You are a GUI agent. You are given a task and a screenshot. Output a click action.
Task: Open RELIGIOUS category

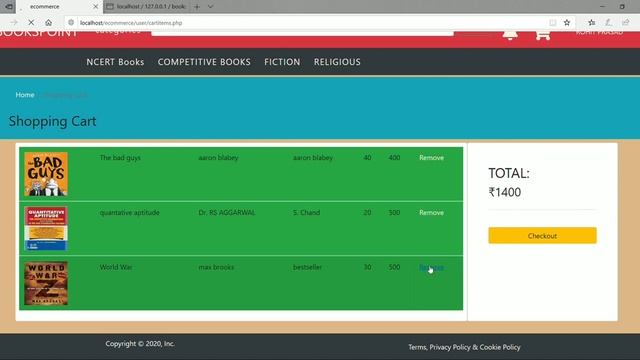click(x=337, y=62)
